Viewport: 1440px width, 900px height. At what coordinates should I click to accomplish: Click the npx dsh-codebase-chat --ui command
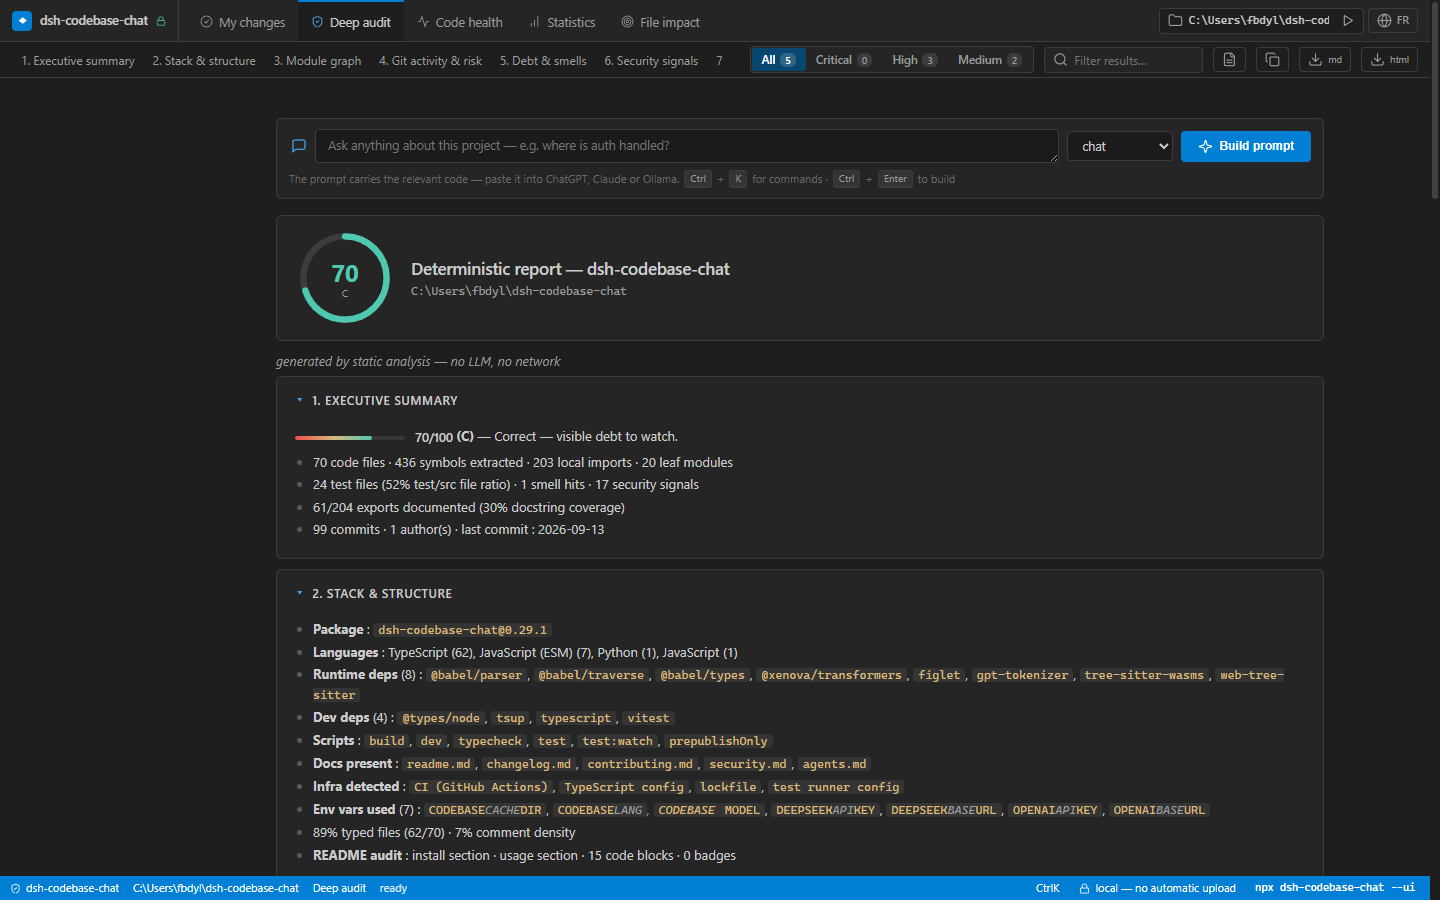coord(1335,888)
